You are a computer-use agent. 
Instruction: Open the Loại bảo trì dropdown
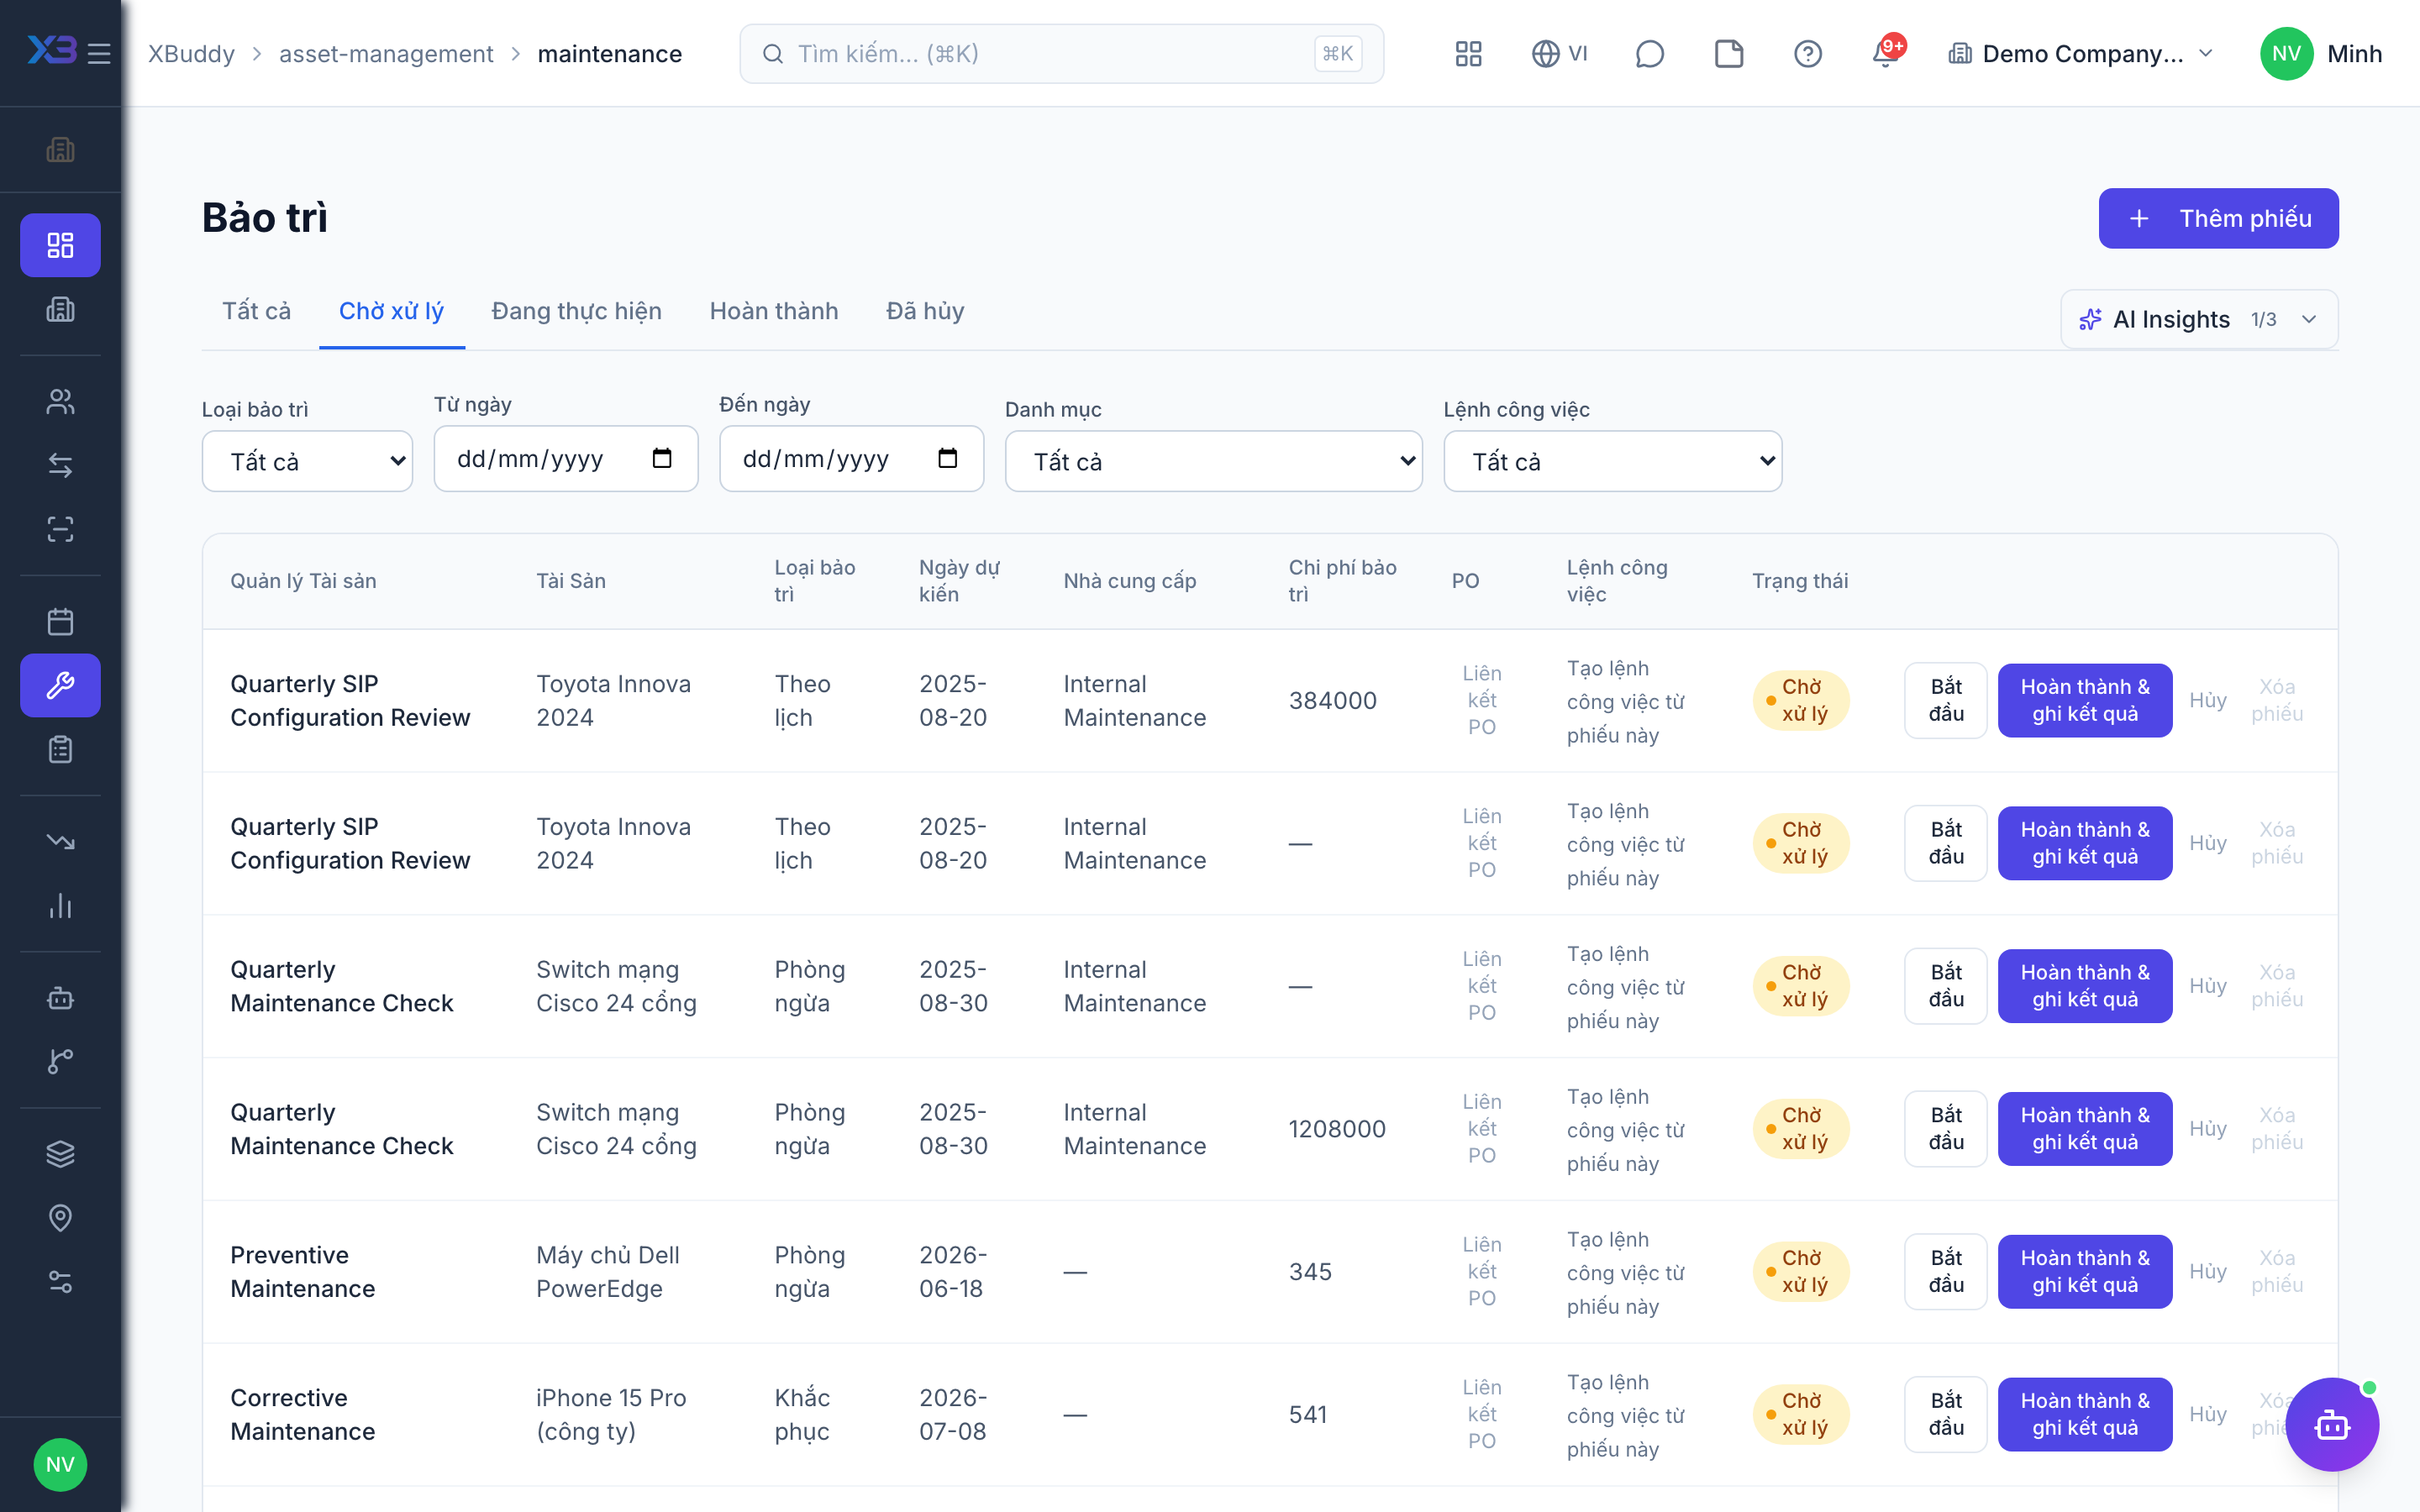(x=307, y=461)
